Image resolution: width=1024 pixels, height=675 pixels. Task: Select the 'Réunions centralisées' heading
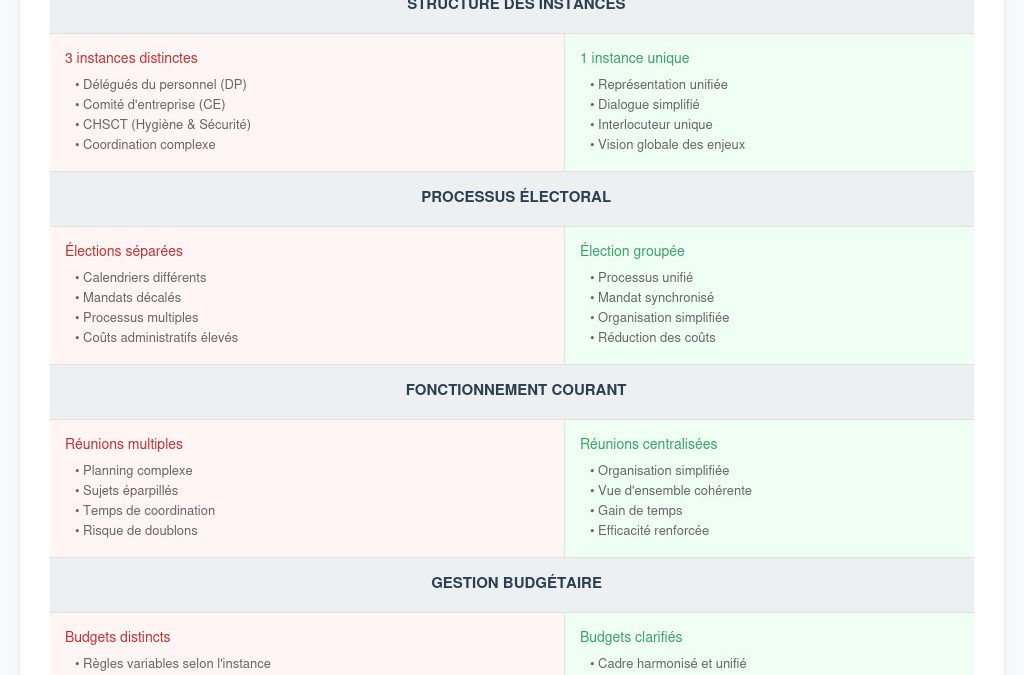(648, 444)
